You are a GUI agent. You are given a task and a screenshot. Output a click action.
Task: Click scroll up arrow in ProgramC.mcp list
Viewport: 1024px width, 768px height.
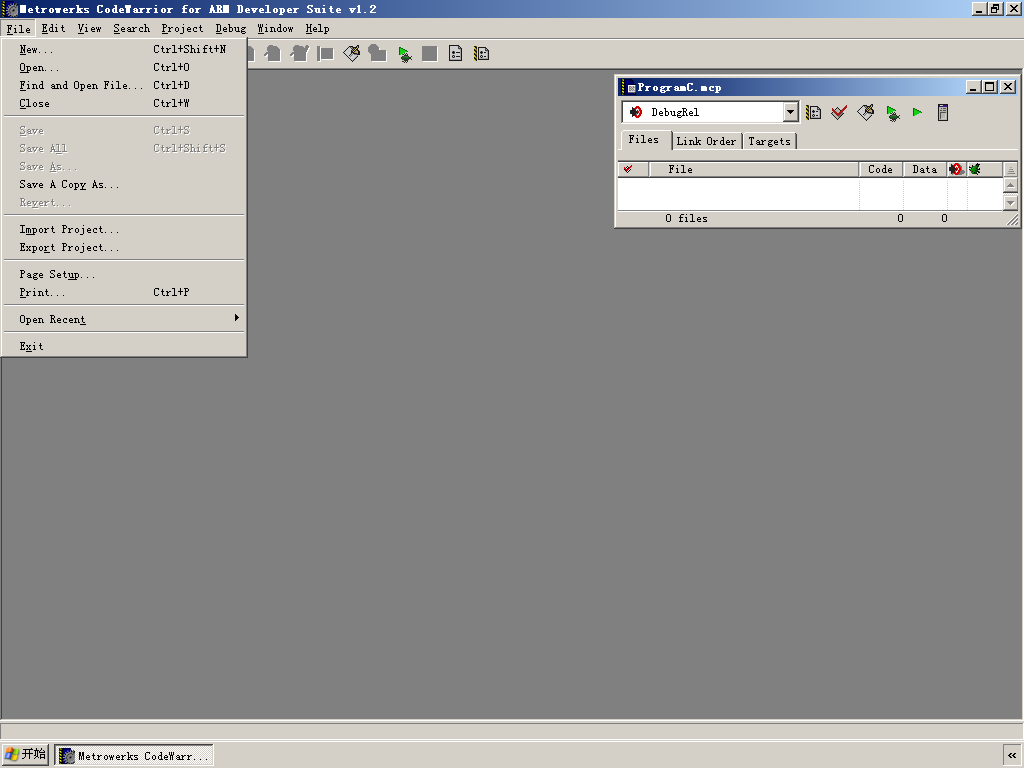[1011, 185]
